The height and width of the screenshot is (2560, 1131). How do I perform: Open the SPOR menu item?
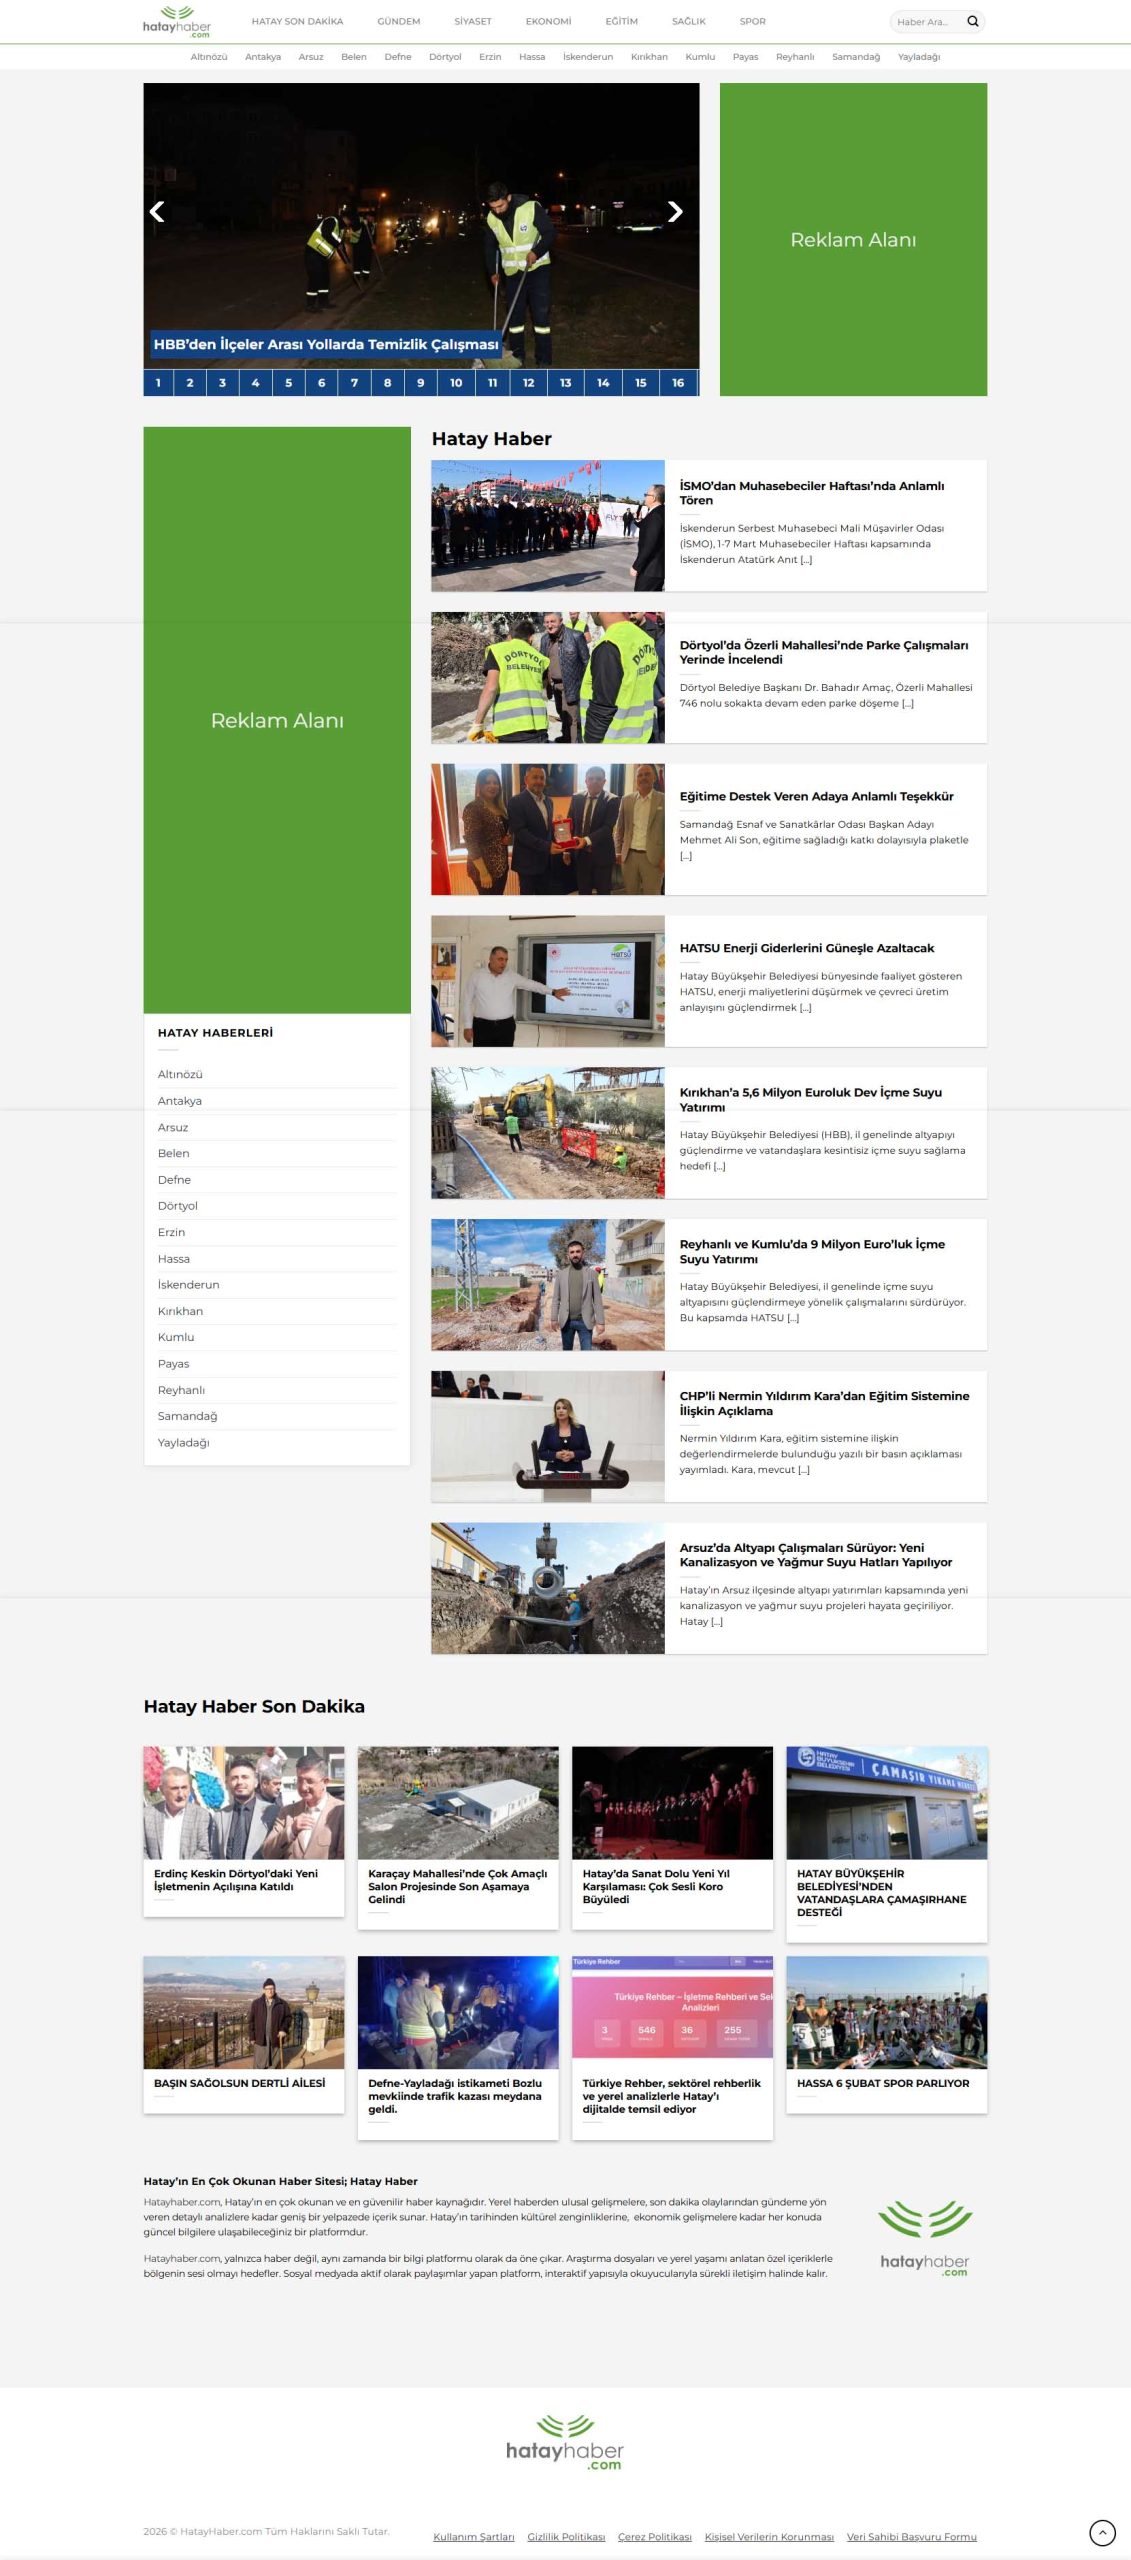tap(753, 21)
